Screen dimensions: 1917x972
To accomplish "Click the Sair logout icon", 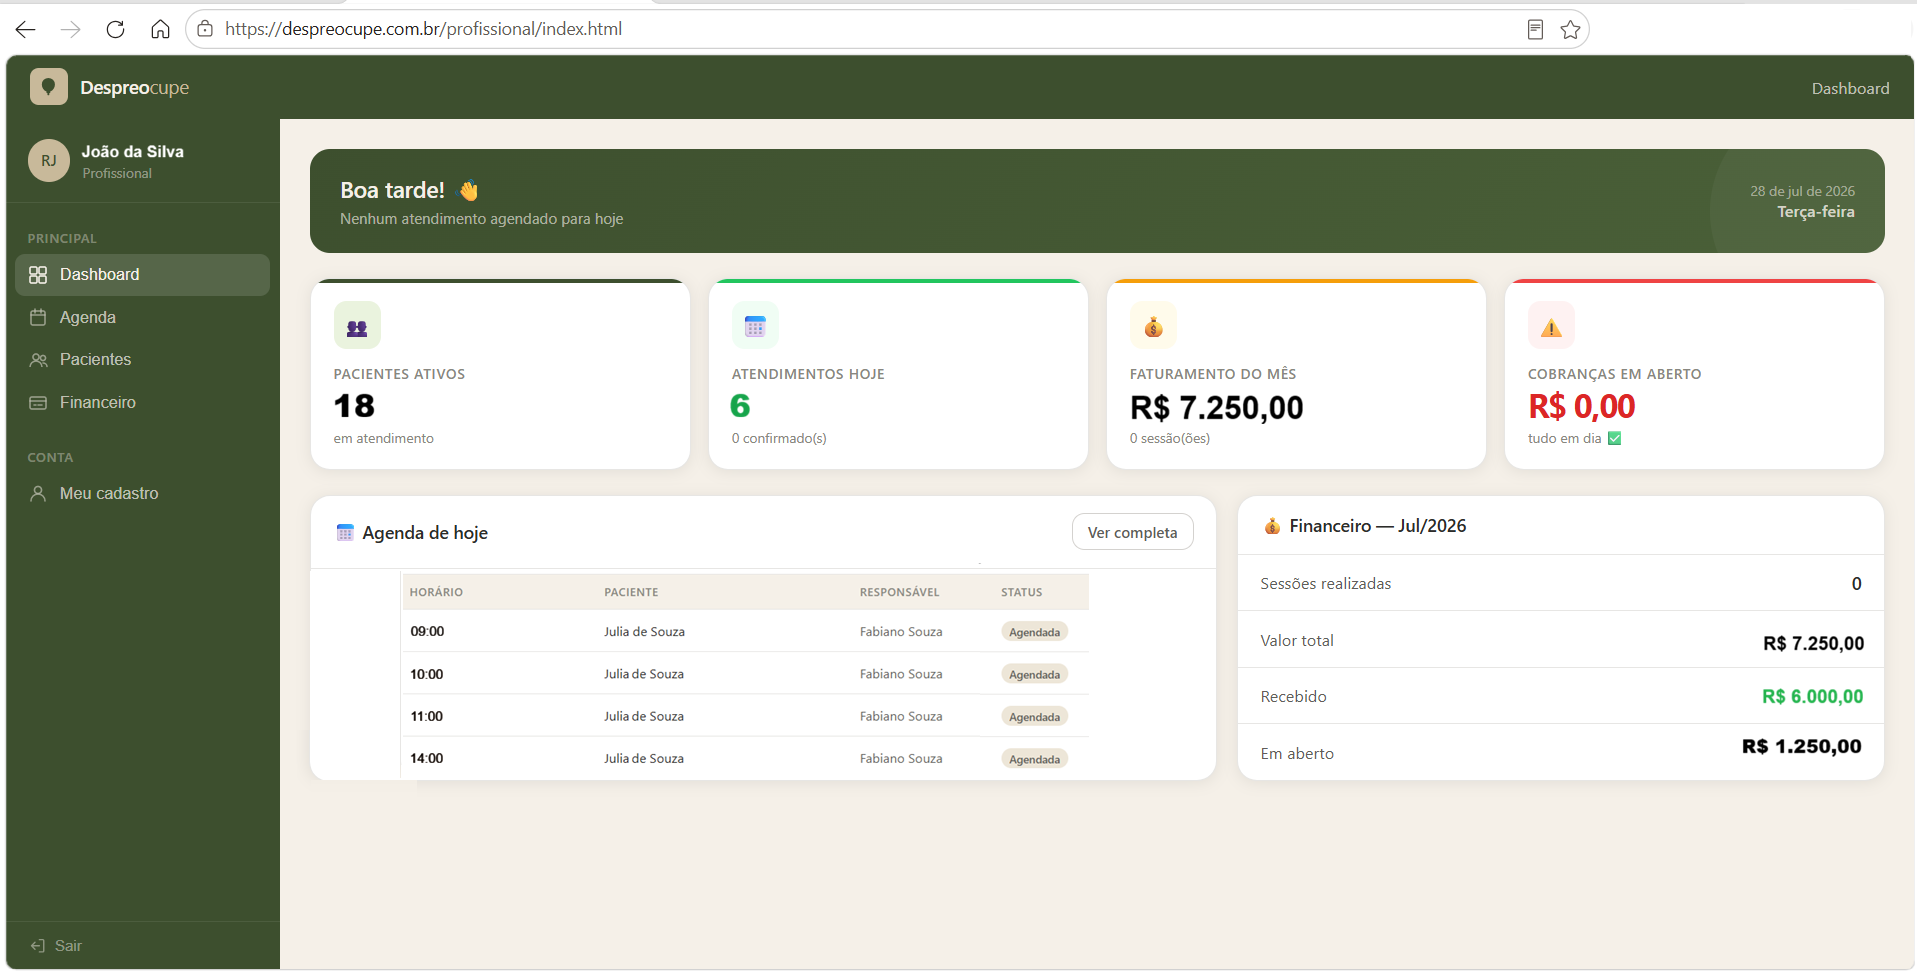I will (x=38, y=946).
